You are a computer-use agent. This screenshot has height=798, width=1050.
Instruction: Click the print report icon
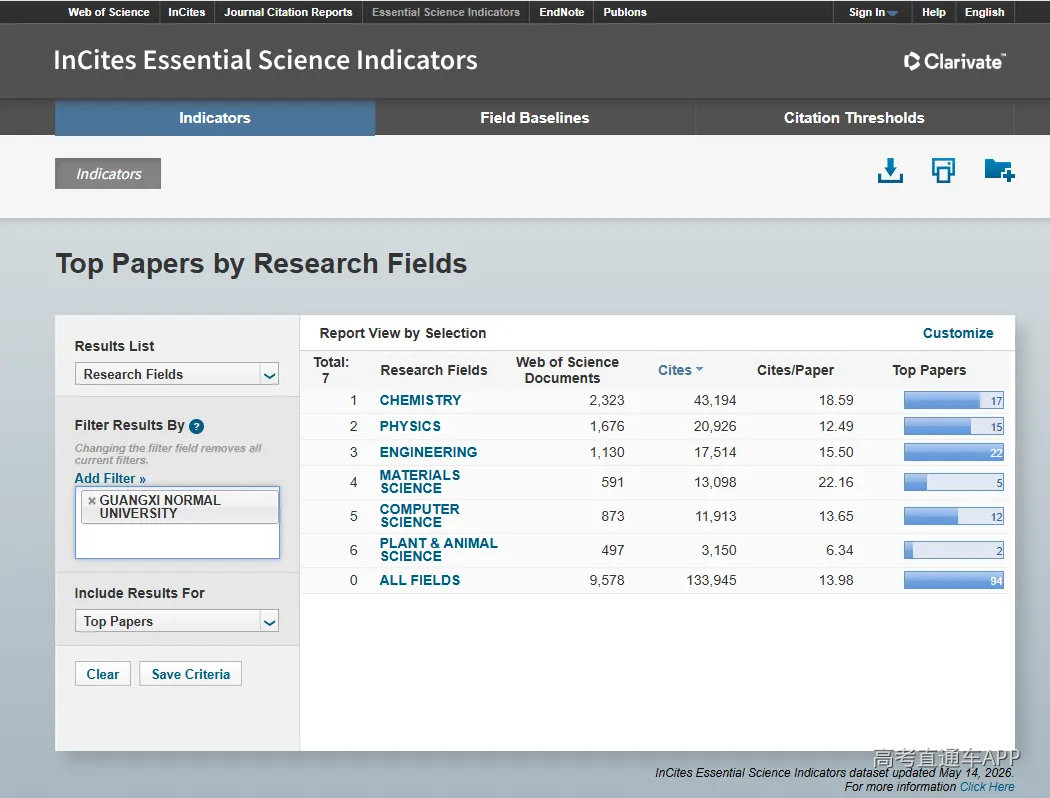click(944, 170)
